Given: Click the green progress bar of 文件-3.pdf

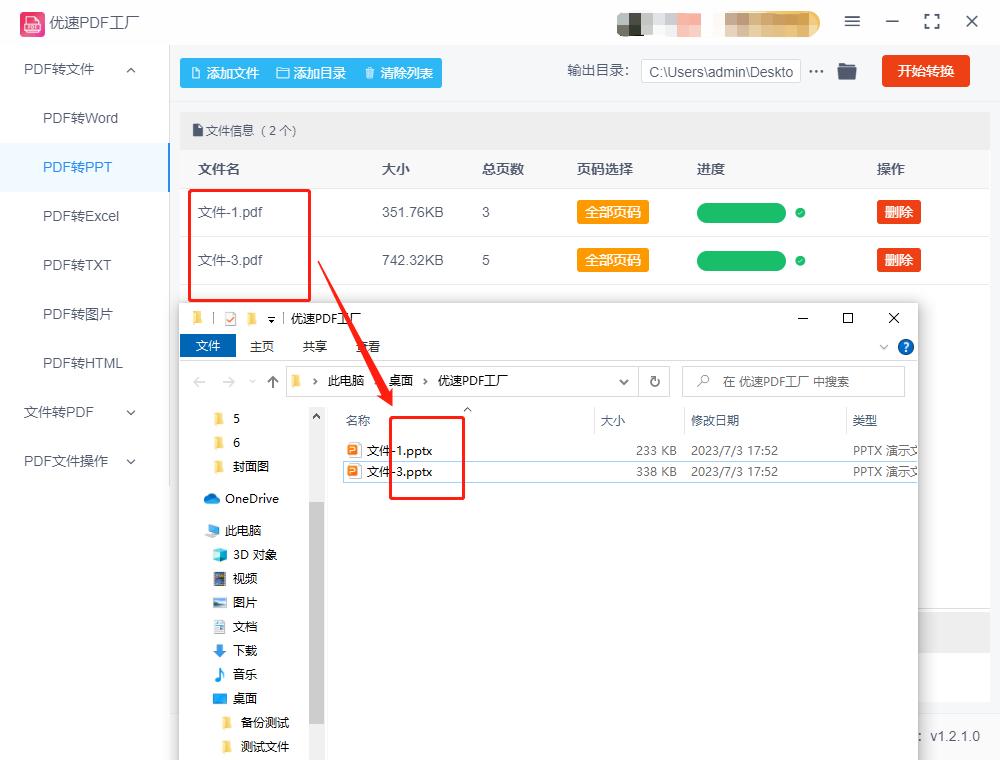Looking at the screenshot, I should [741, 260].
